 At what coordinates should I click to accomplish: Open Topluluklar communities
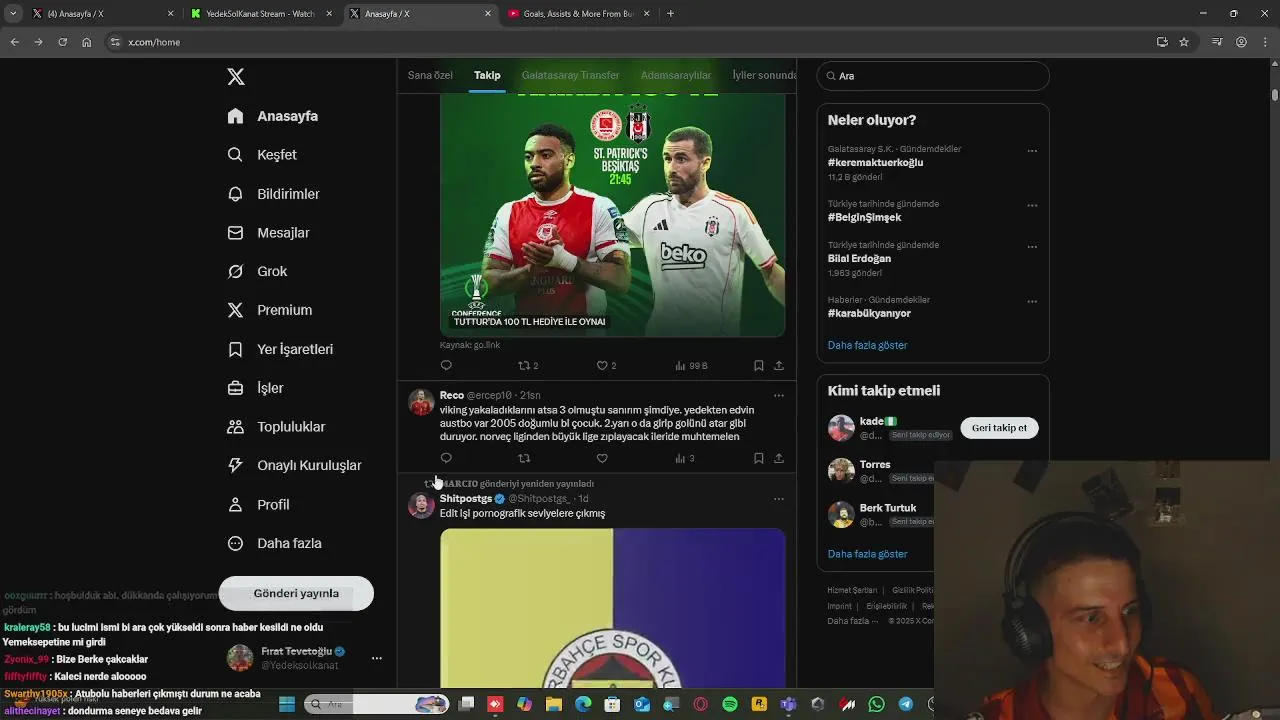pyautogui.click(x=276, y=427)
